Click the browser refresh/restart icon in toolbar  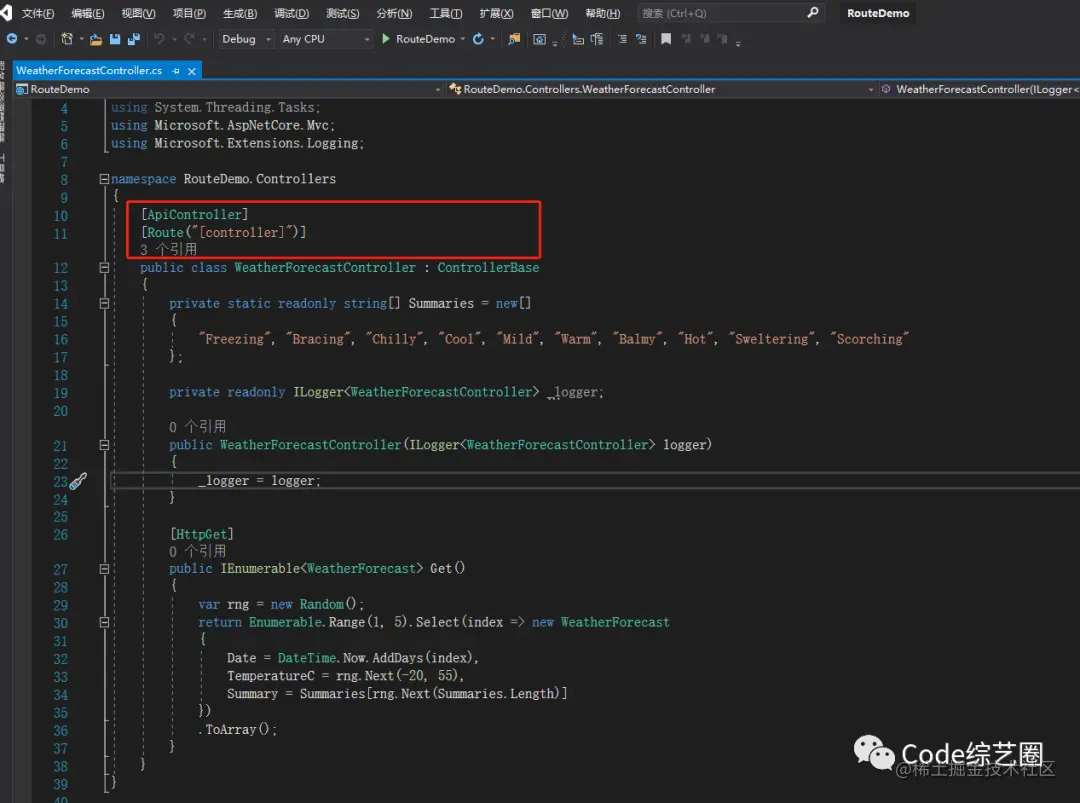478,39
